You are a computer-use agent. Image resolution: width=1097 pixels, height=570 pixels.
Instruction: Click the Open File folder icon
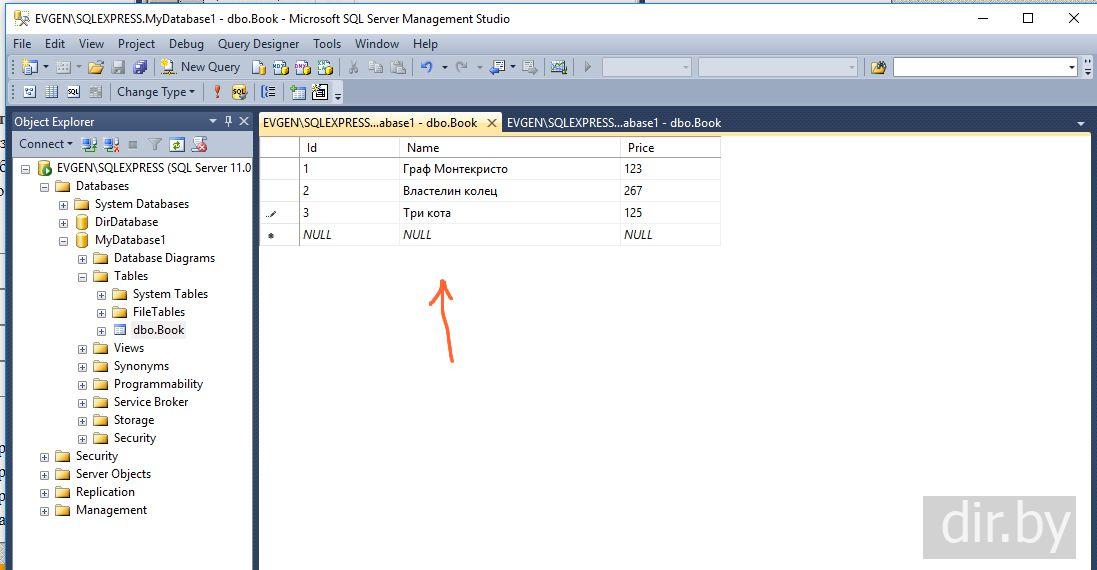[96, 67]
